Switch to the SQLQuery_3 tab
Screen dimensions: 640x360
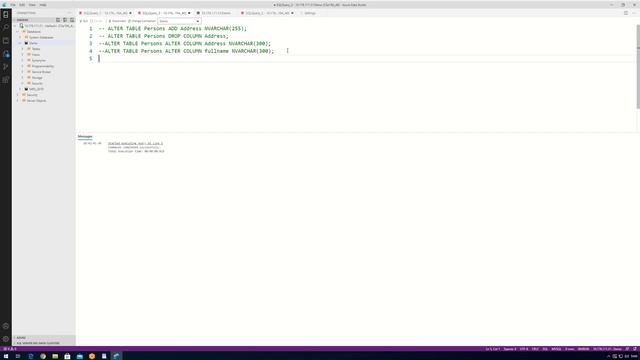164,13
